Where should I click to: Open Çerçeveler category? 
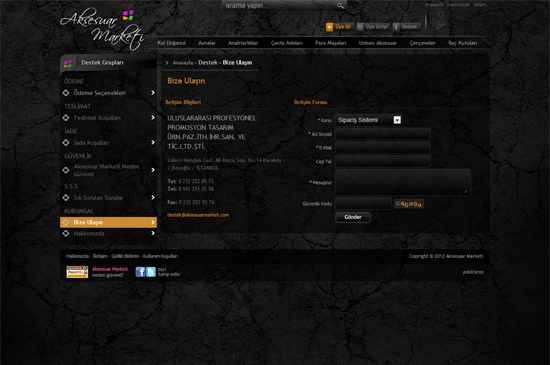(x=423, y=43)
